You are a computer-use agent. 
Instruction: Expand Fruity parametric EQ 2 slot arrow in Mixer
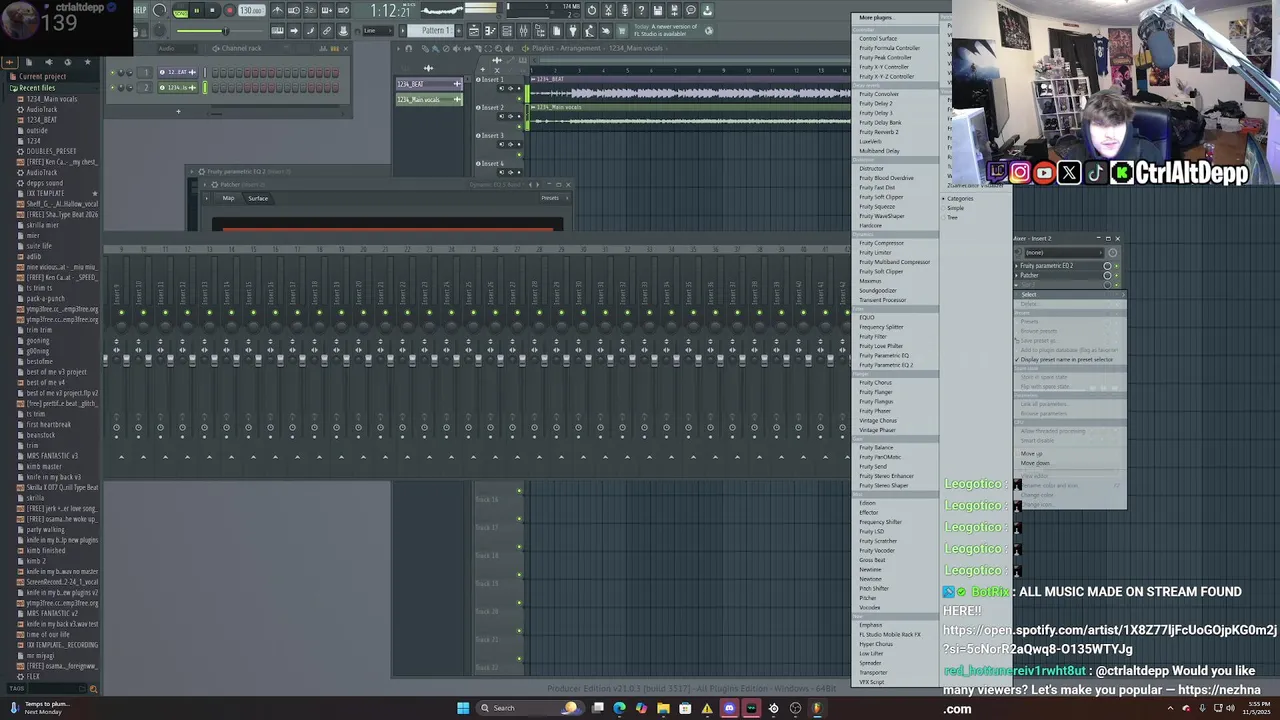tap(1017, 266)
